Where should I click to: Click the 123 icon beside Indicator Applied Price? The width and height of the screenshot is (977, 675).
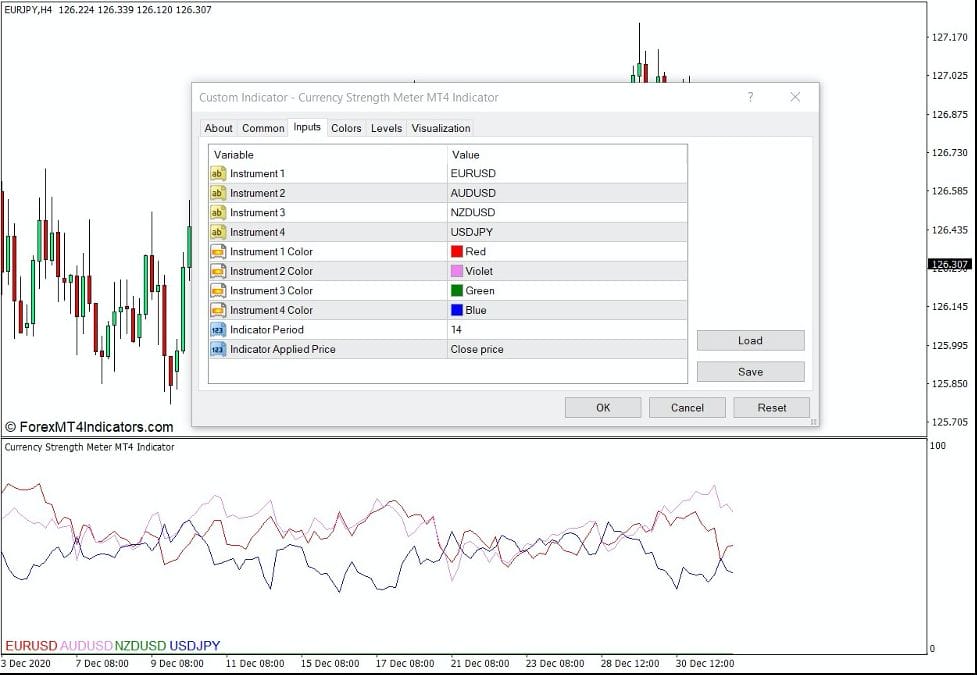219,349
